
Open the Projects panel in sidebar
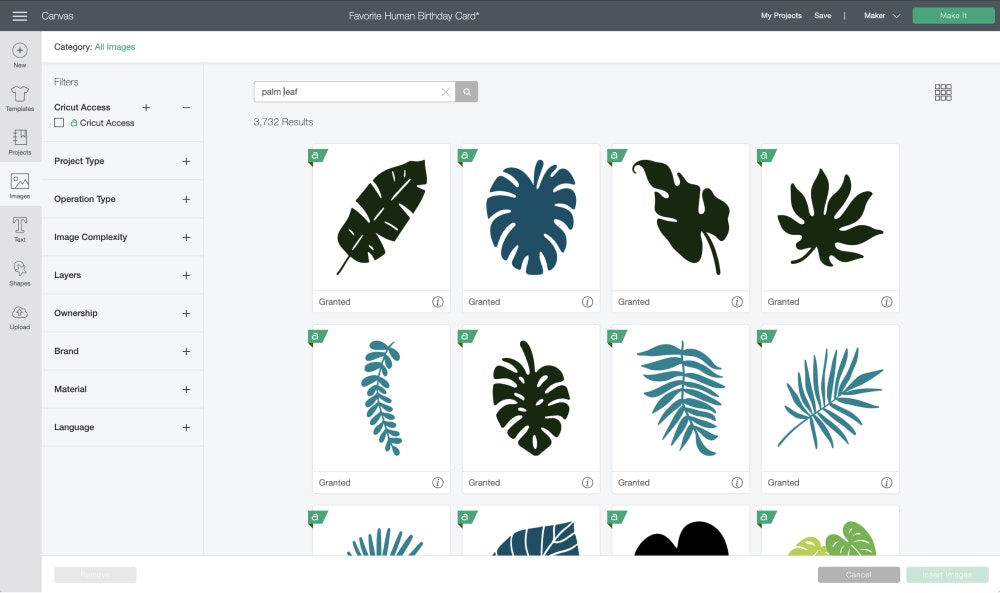20,142
